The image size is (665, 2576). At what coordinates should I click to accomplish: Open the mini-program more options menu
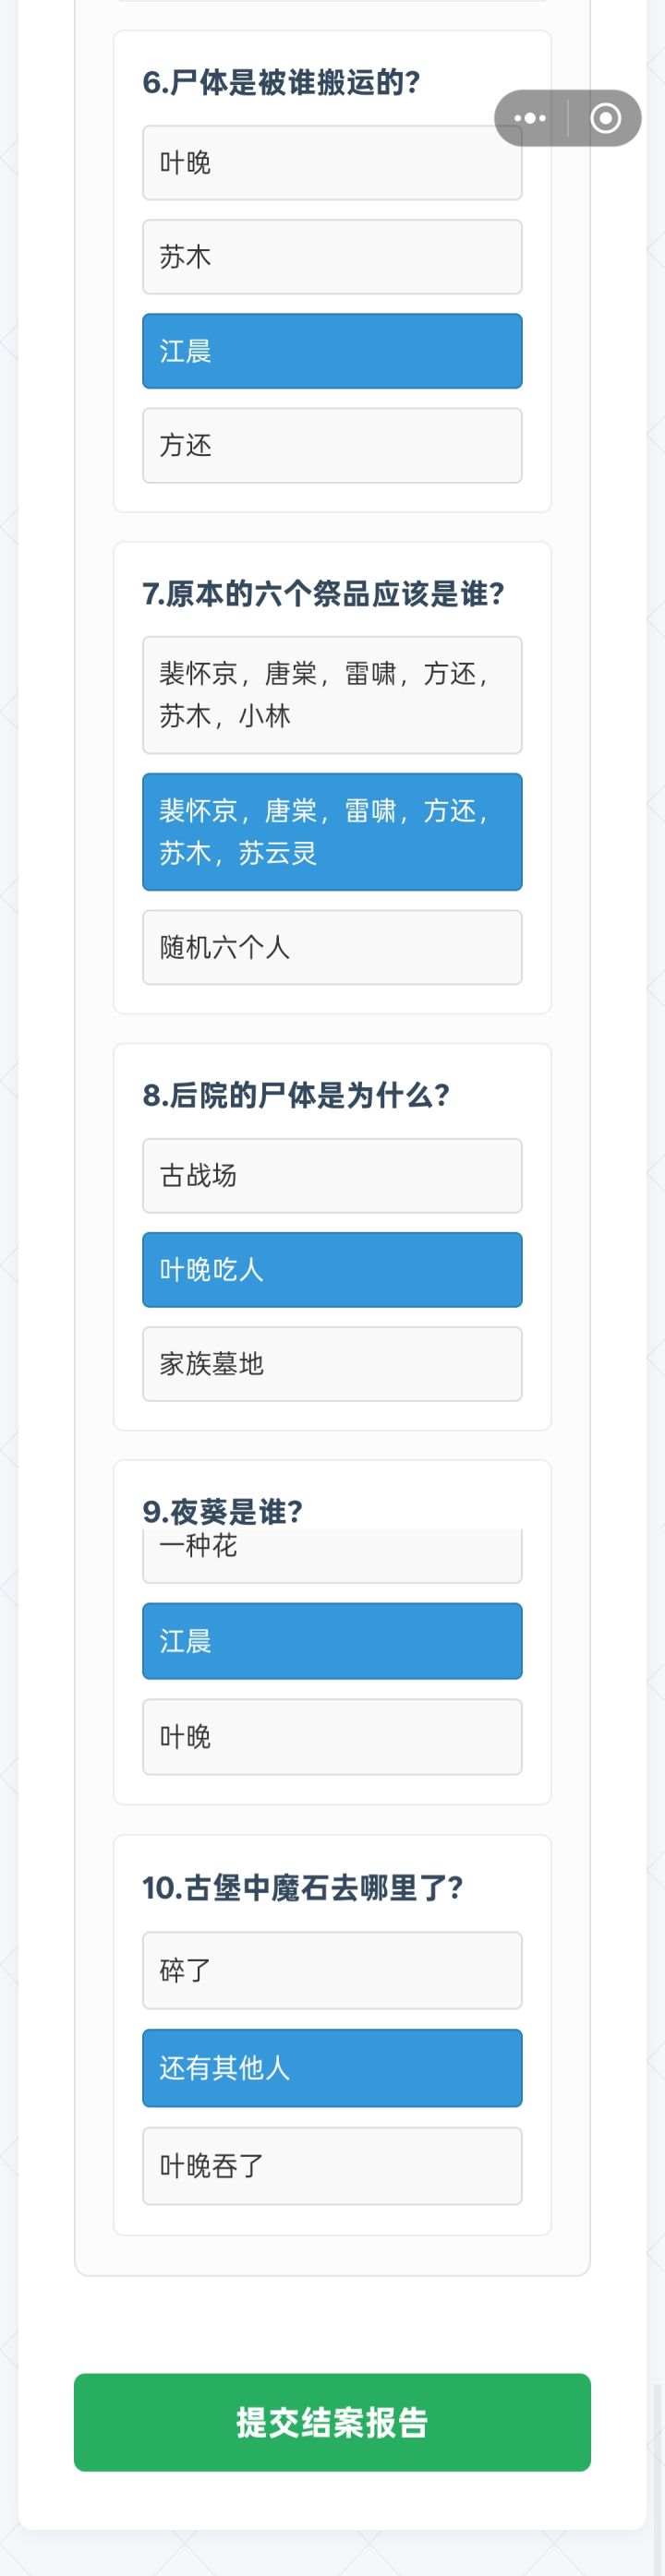(530, 118)
